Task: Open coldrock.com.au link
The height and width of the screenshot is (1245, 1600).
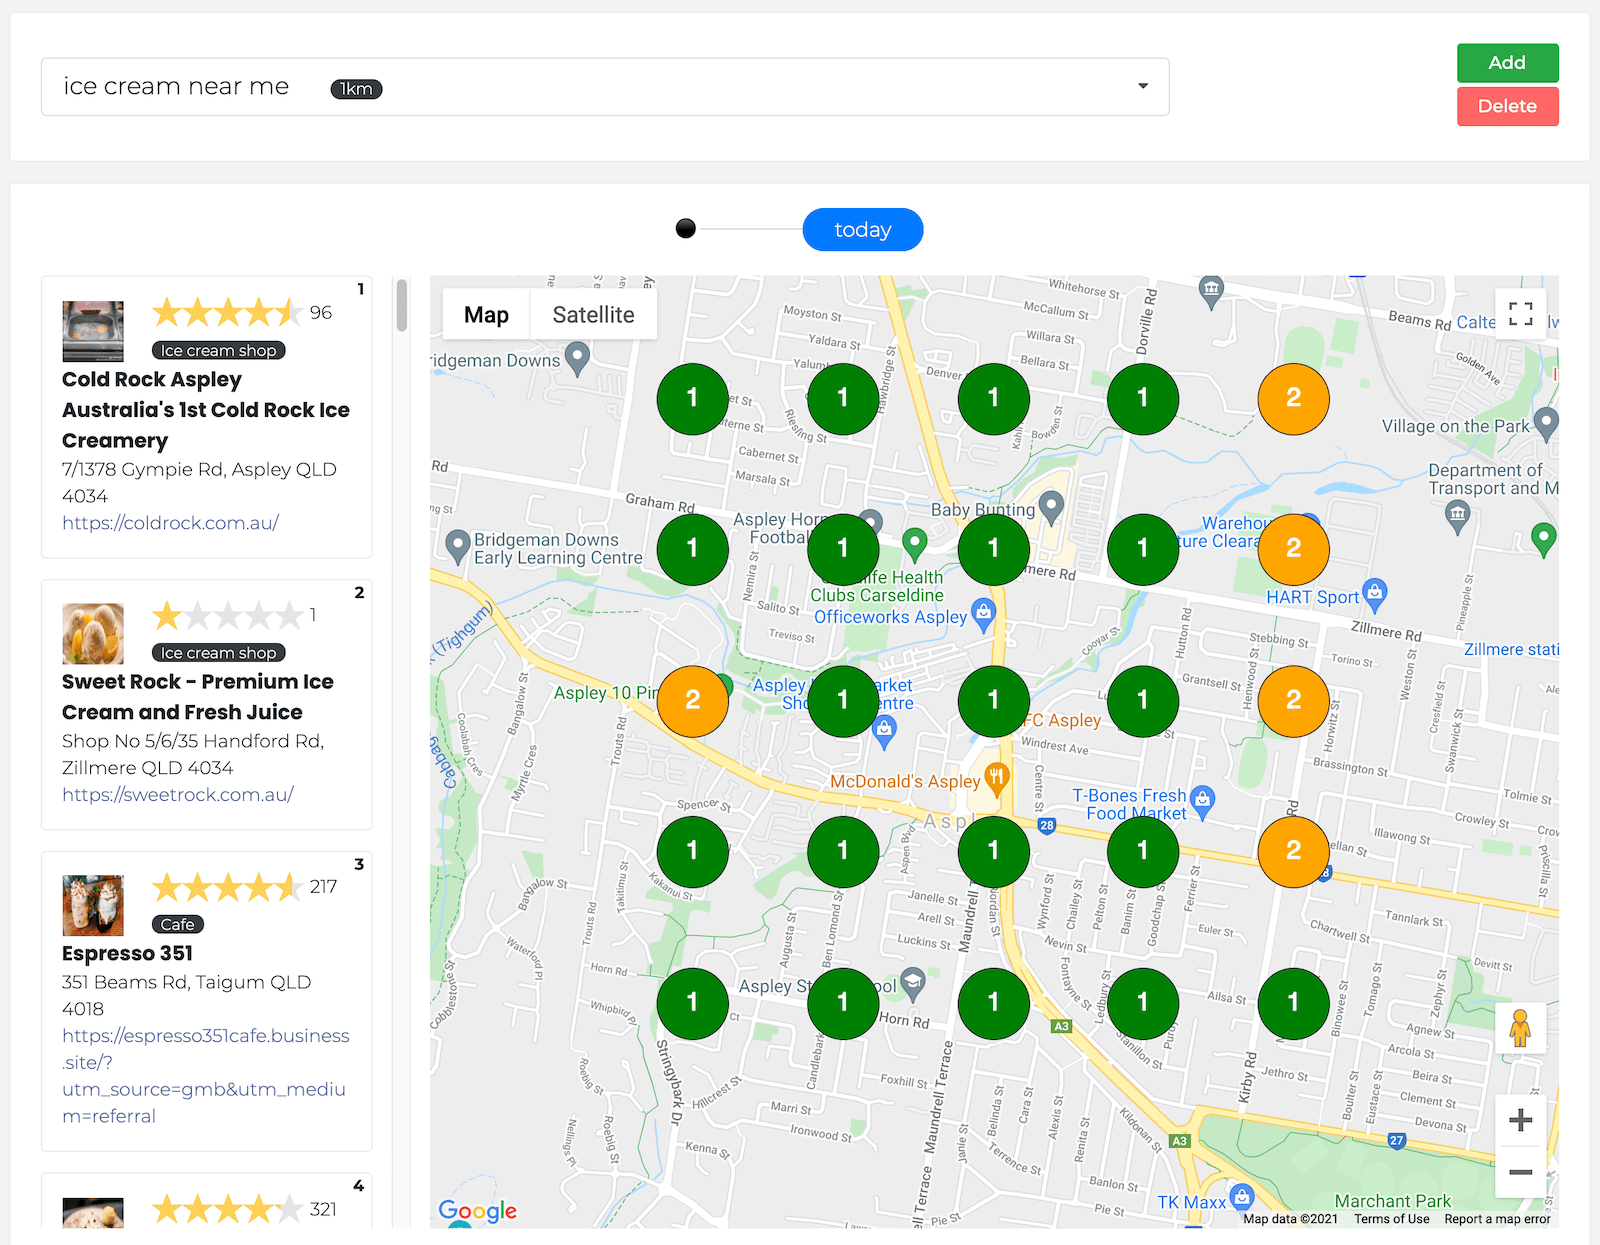Action: pyautogui.click(x=170, y=523)
